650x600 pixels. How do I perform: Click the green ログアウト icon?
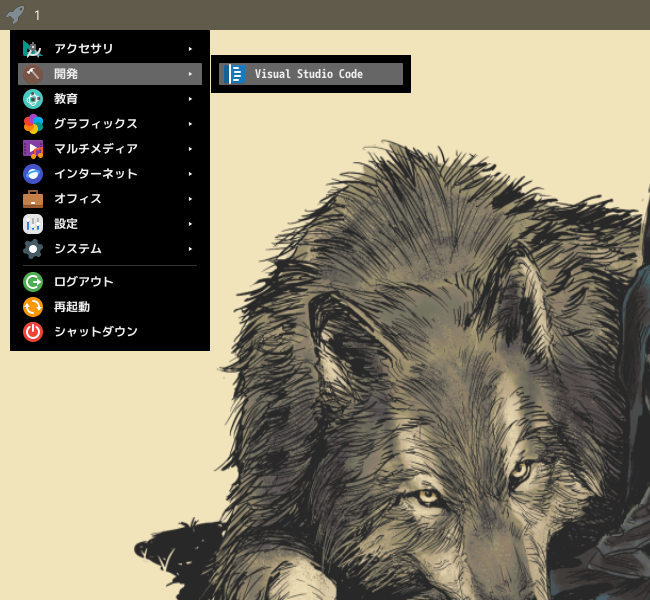[x=33, y=282]
